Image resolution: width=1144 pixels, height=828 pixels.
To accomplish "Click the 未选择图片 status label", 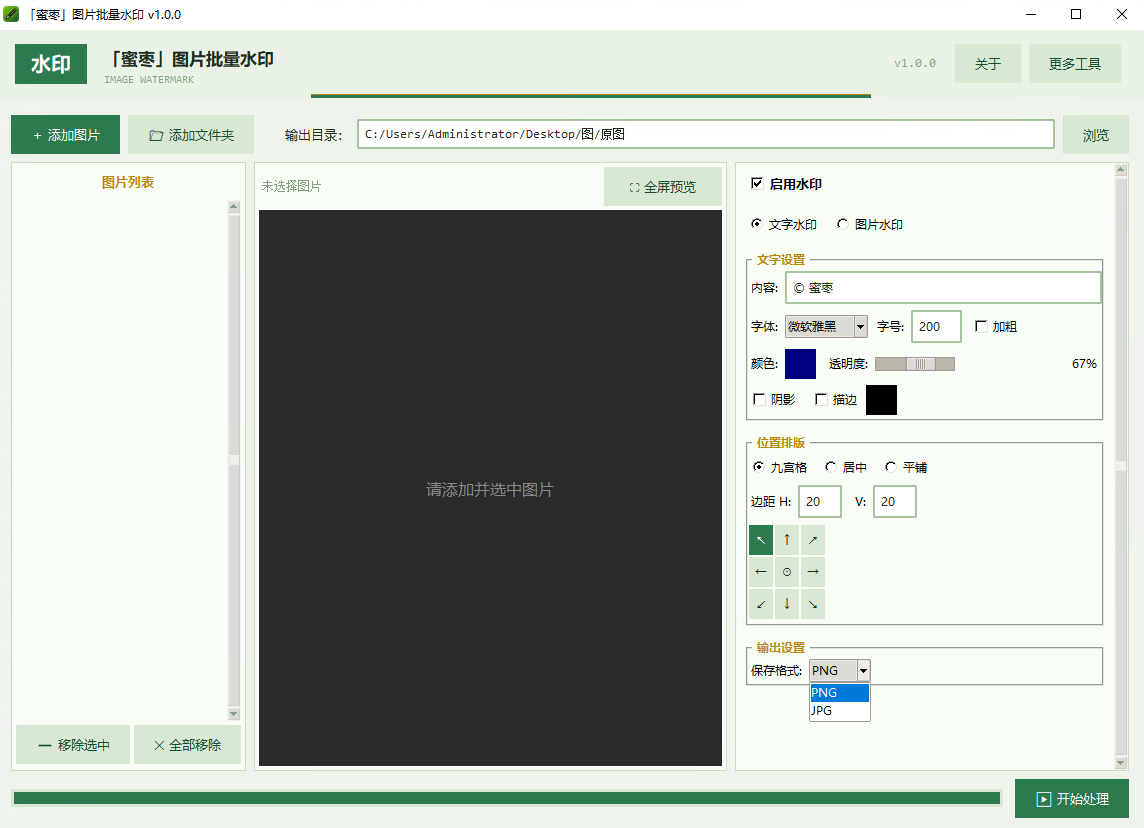I will pos(291,186).
